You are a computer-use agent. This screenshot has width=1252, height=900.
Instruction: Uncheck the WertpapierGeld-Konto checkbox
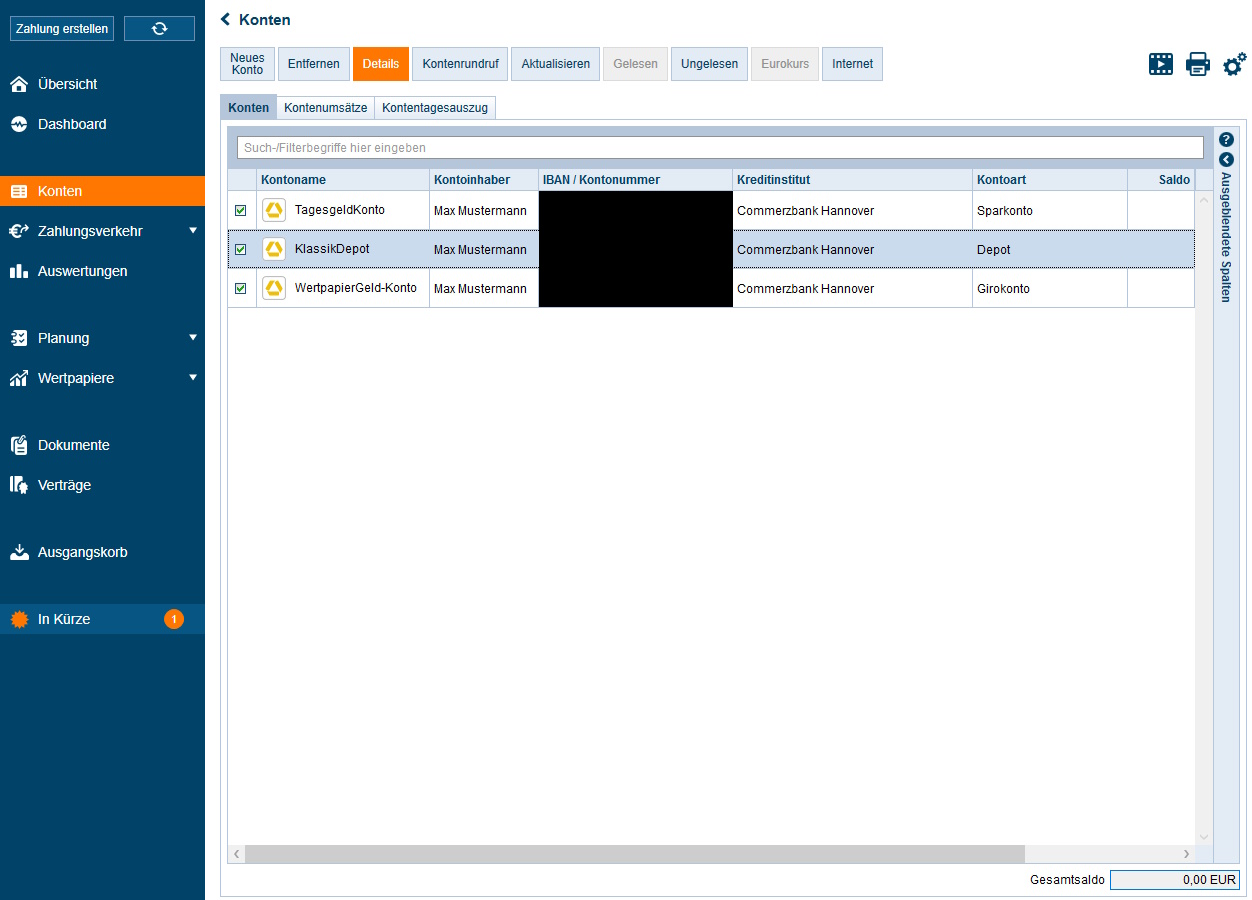[x=241, y=289]
